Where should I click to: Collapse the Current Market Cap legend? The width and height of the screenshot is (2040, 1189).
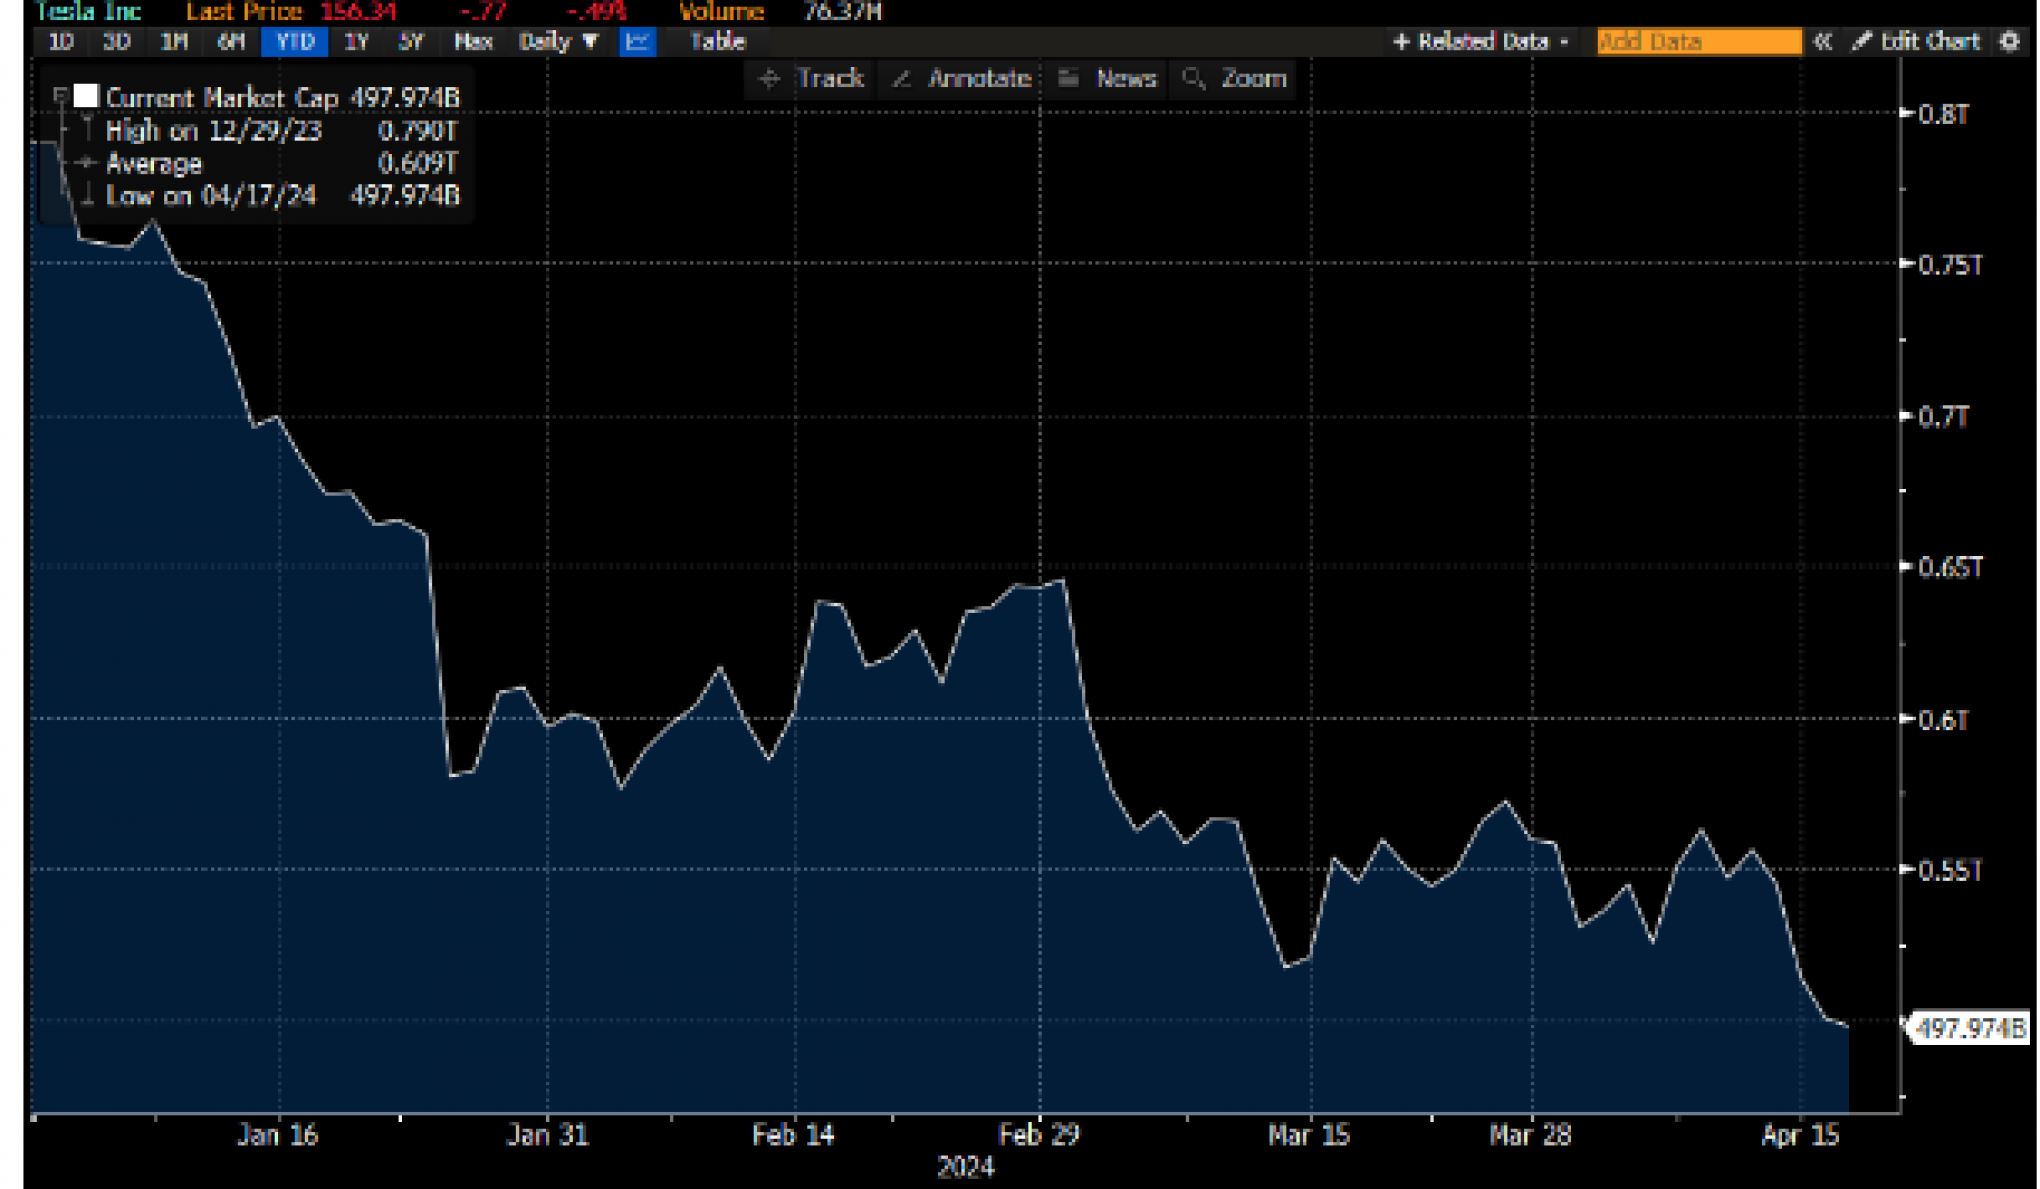(59, 97)
